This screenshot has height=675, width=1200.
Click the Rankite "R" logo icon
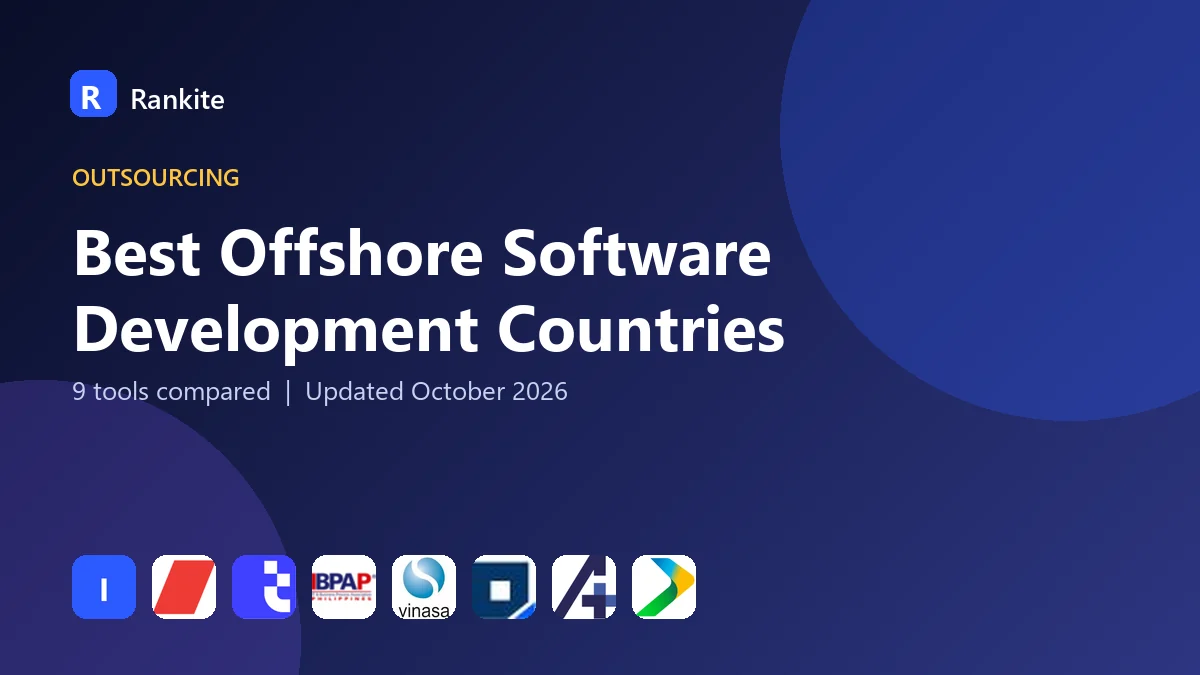(93, 94)
